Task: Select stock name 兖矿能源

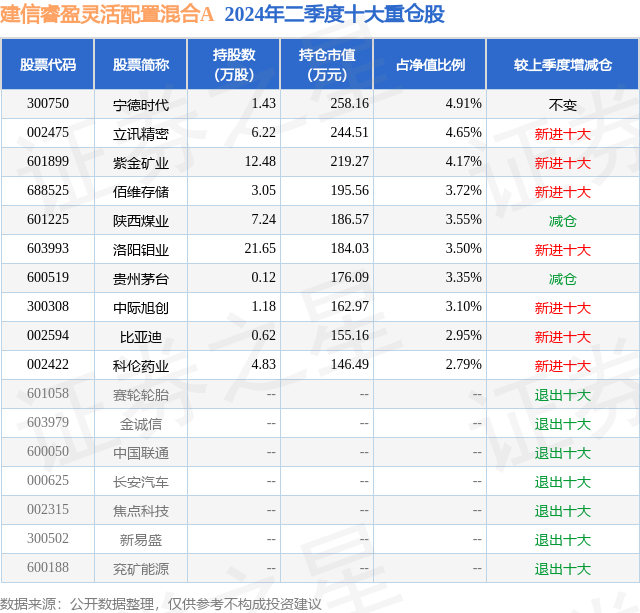Action: point(141,569)
